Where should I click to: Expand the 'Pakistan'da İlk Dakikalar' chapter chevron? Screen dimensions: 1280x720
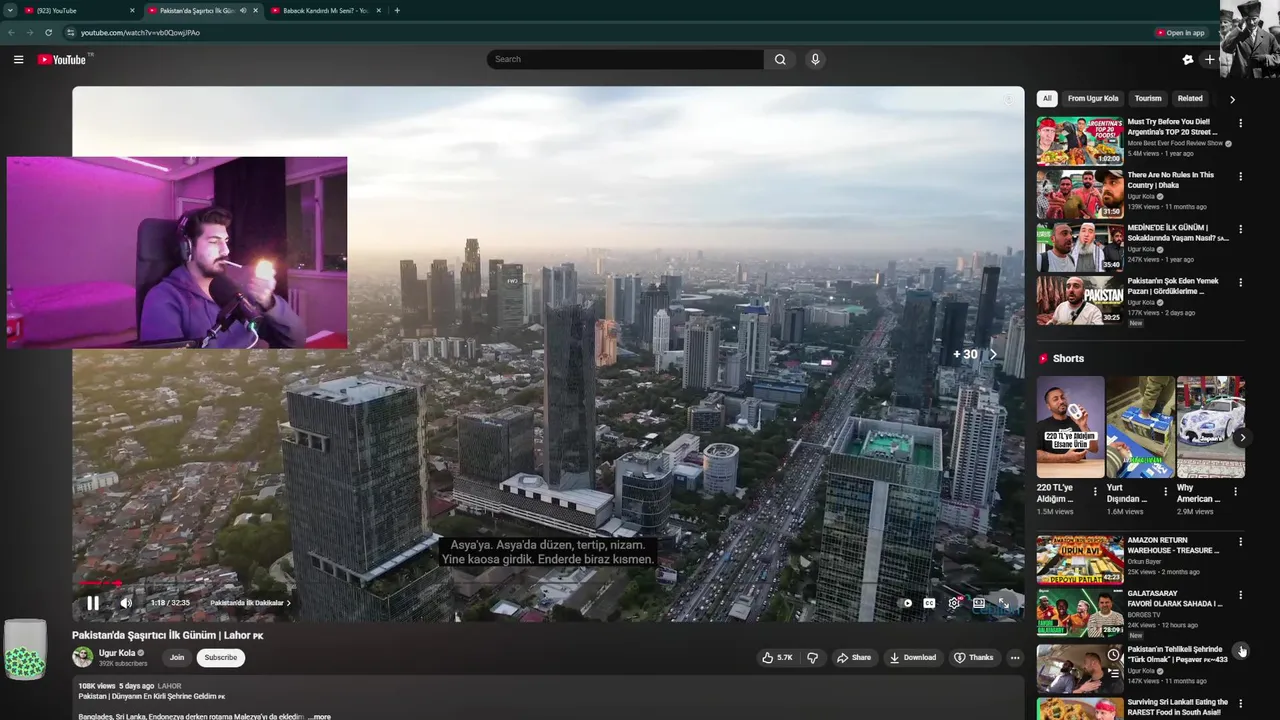[289, 603]
